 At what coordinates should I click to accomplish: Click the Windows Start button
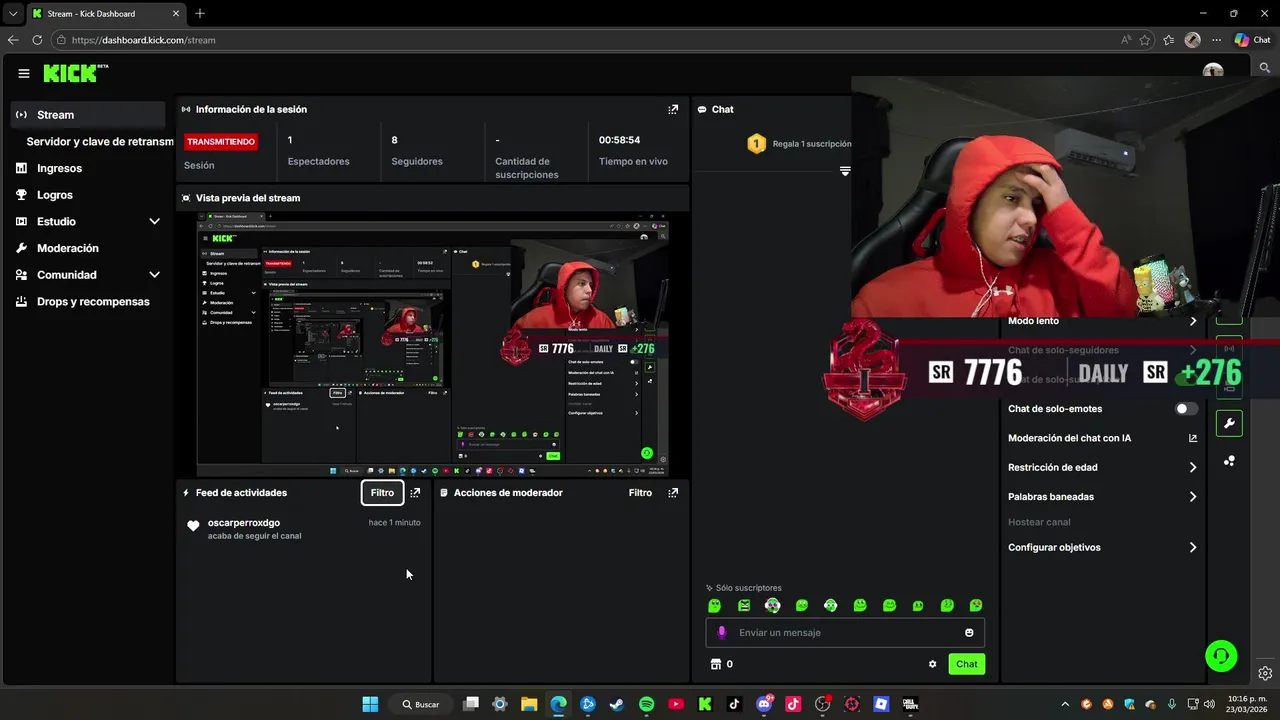click(370, 704)
